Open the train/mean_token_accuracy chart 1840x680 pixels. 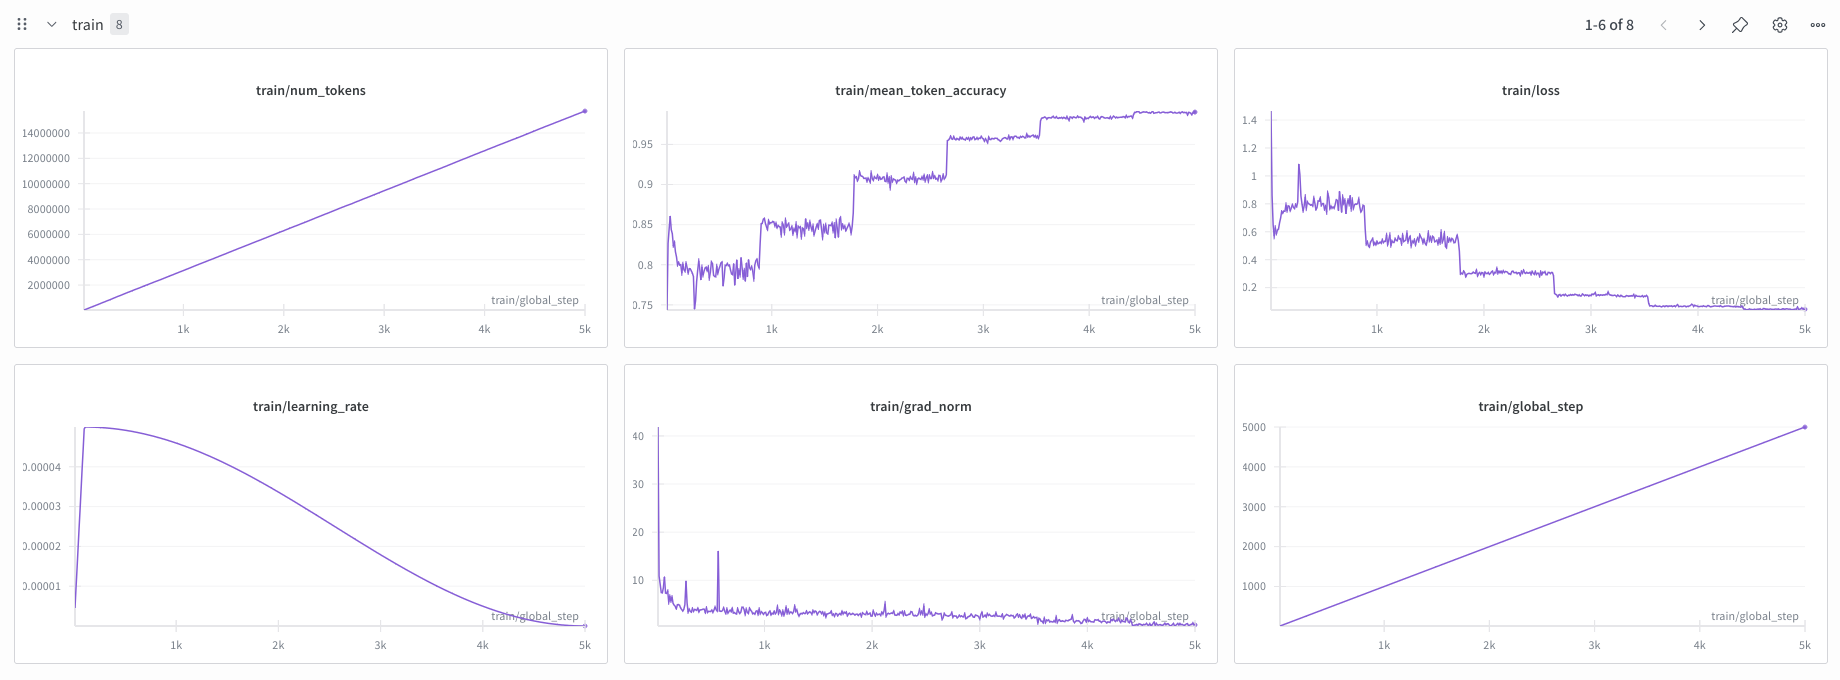click(920, 200)
